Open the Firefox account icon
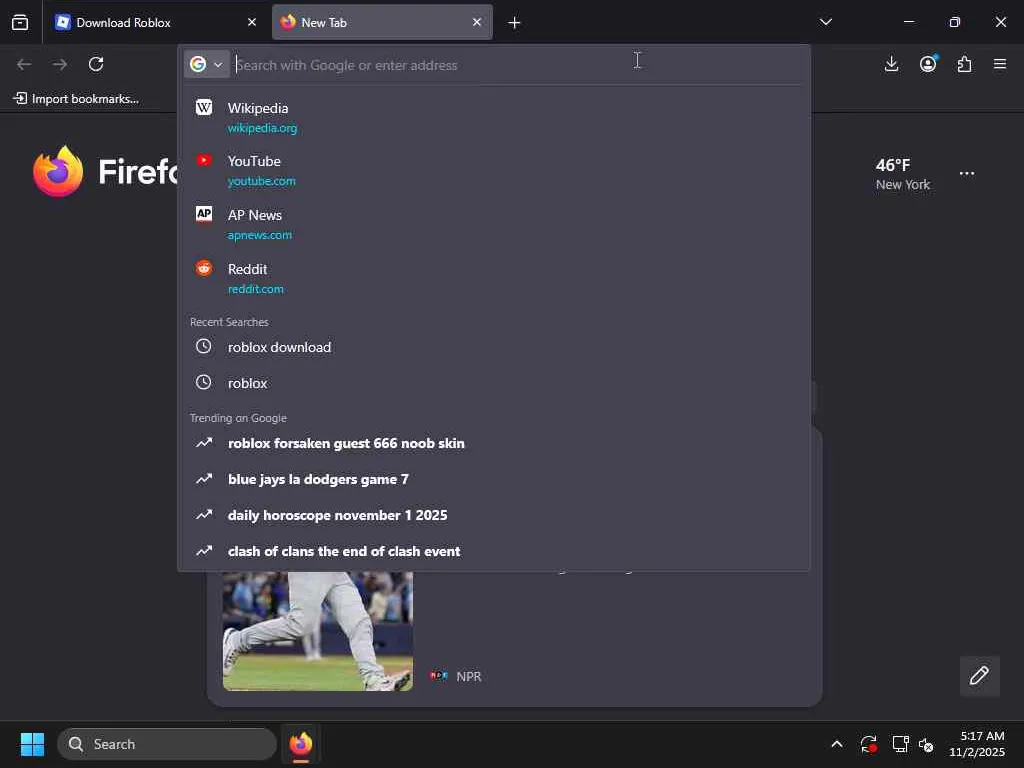The width and height of the screenshot is (1024, 768). (928, 64)
